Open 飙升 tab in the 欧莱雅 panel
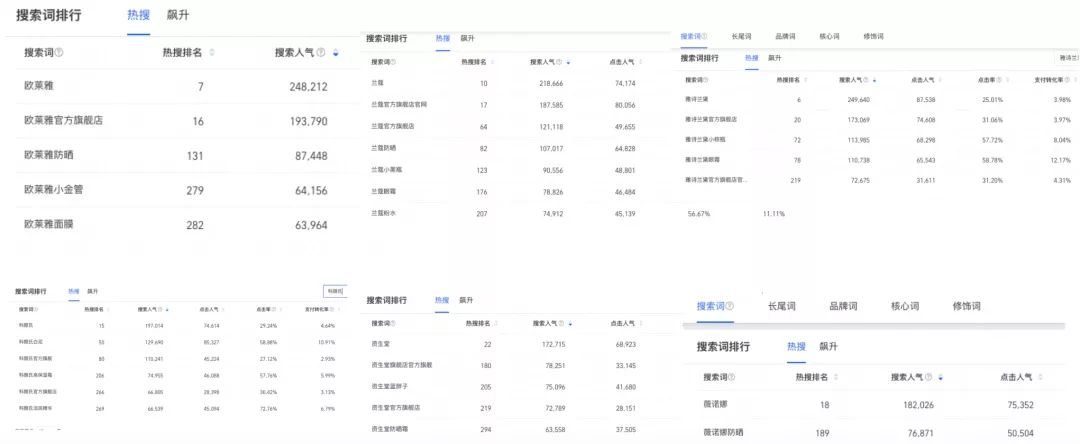This screenshot has height=444, width=1080. (x=178, y=15)
